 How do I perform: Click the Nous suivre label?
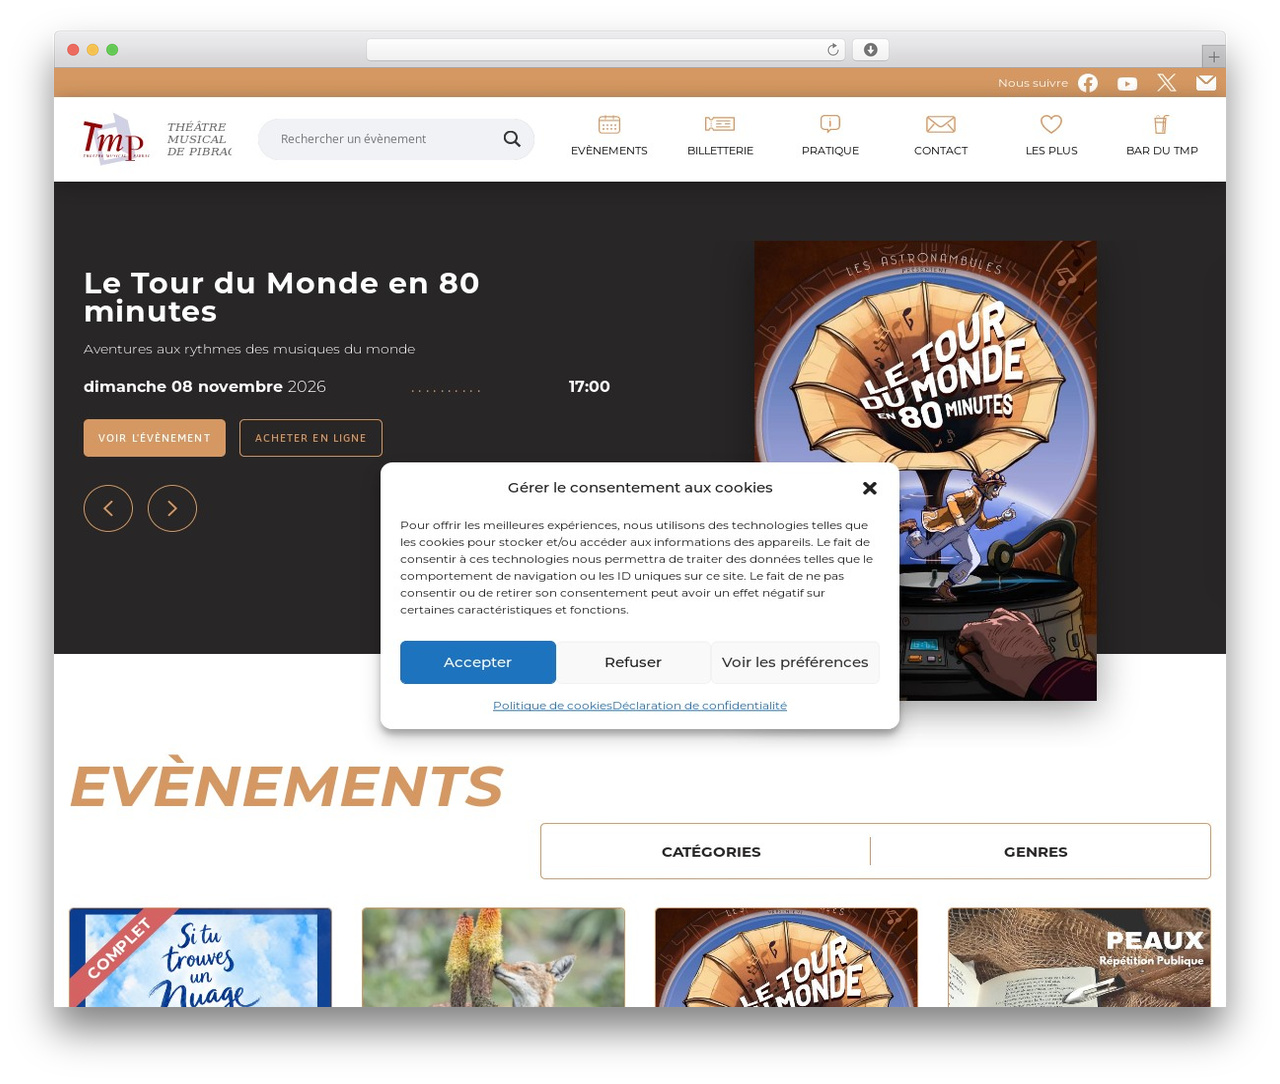pyautogui.click(x=1033, y=83)
